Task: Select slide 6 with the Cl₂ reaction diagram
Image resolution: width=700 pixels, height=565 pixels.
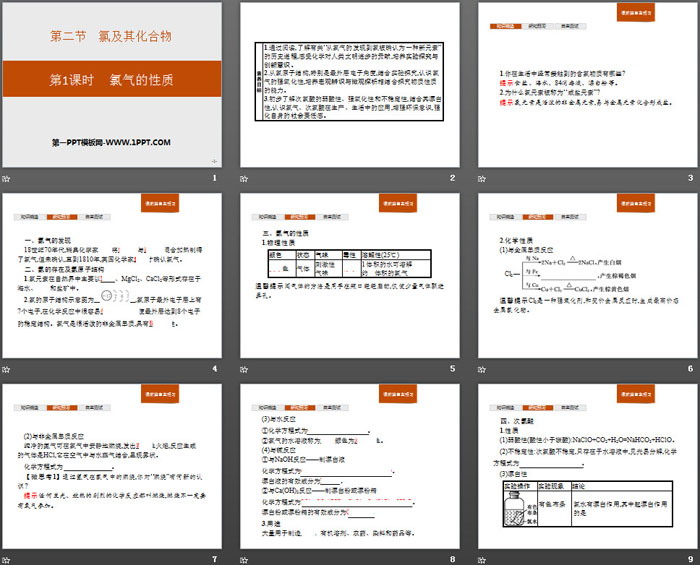Action: click(x=587, y=275)
